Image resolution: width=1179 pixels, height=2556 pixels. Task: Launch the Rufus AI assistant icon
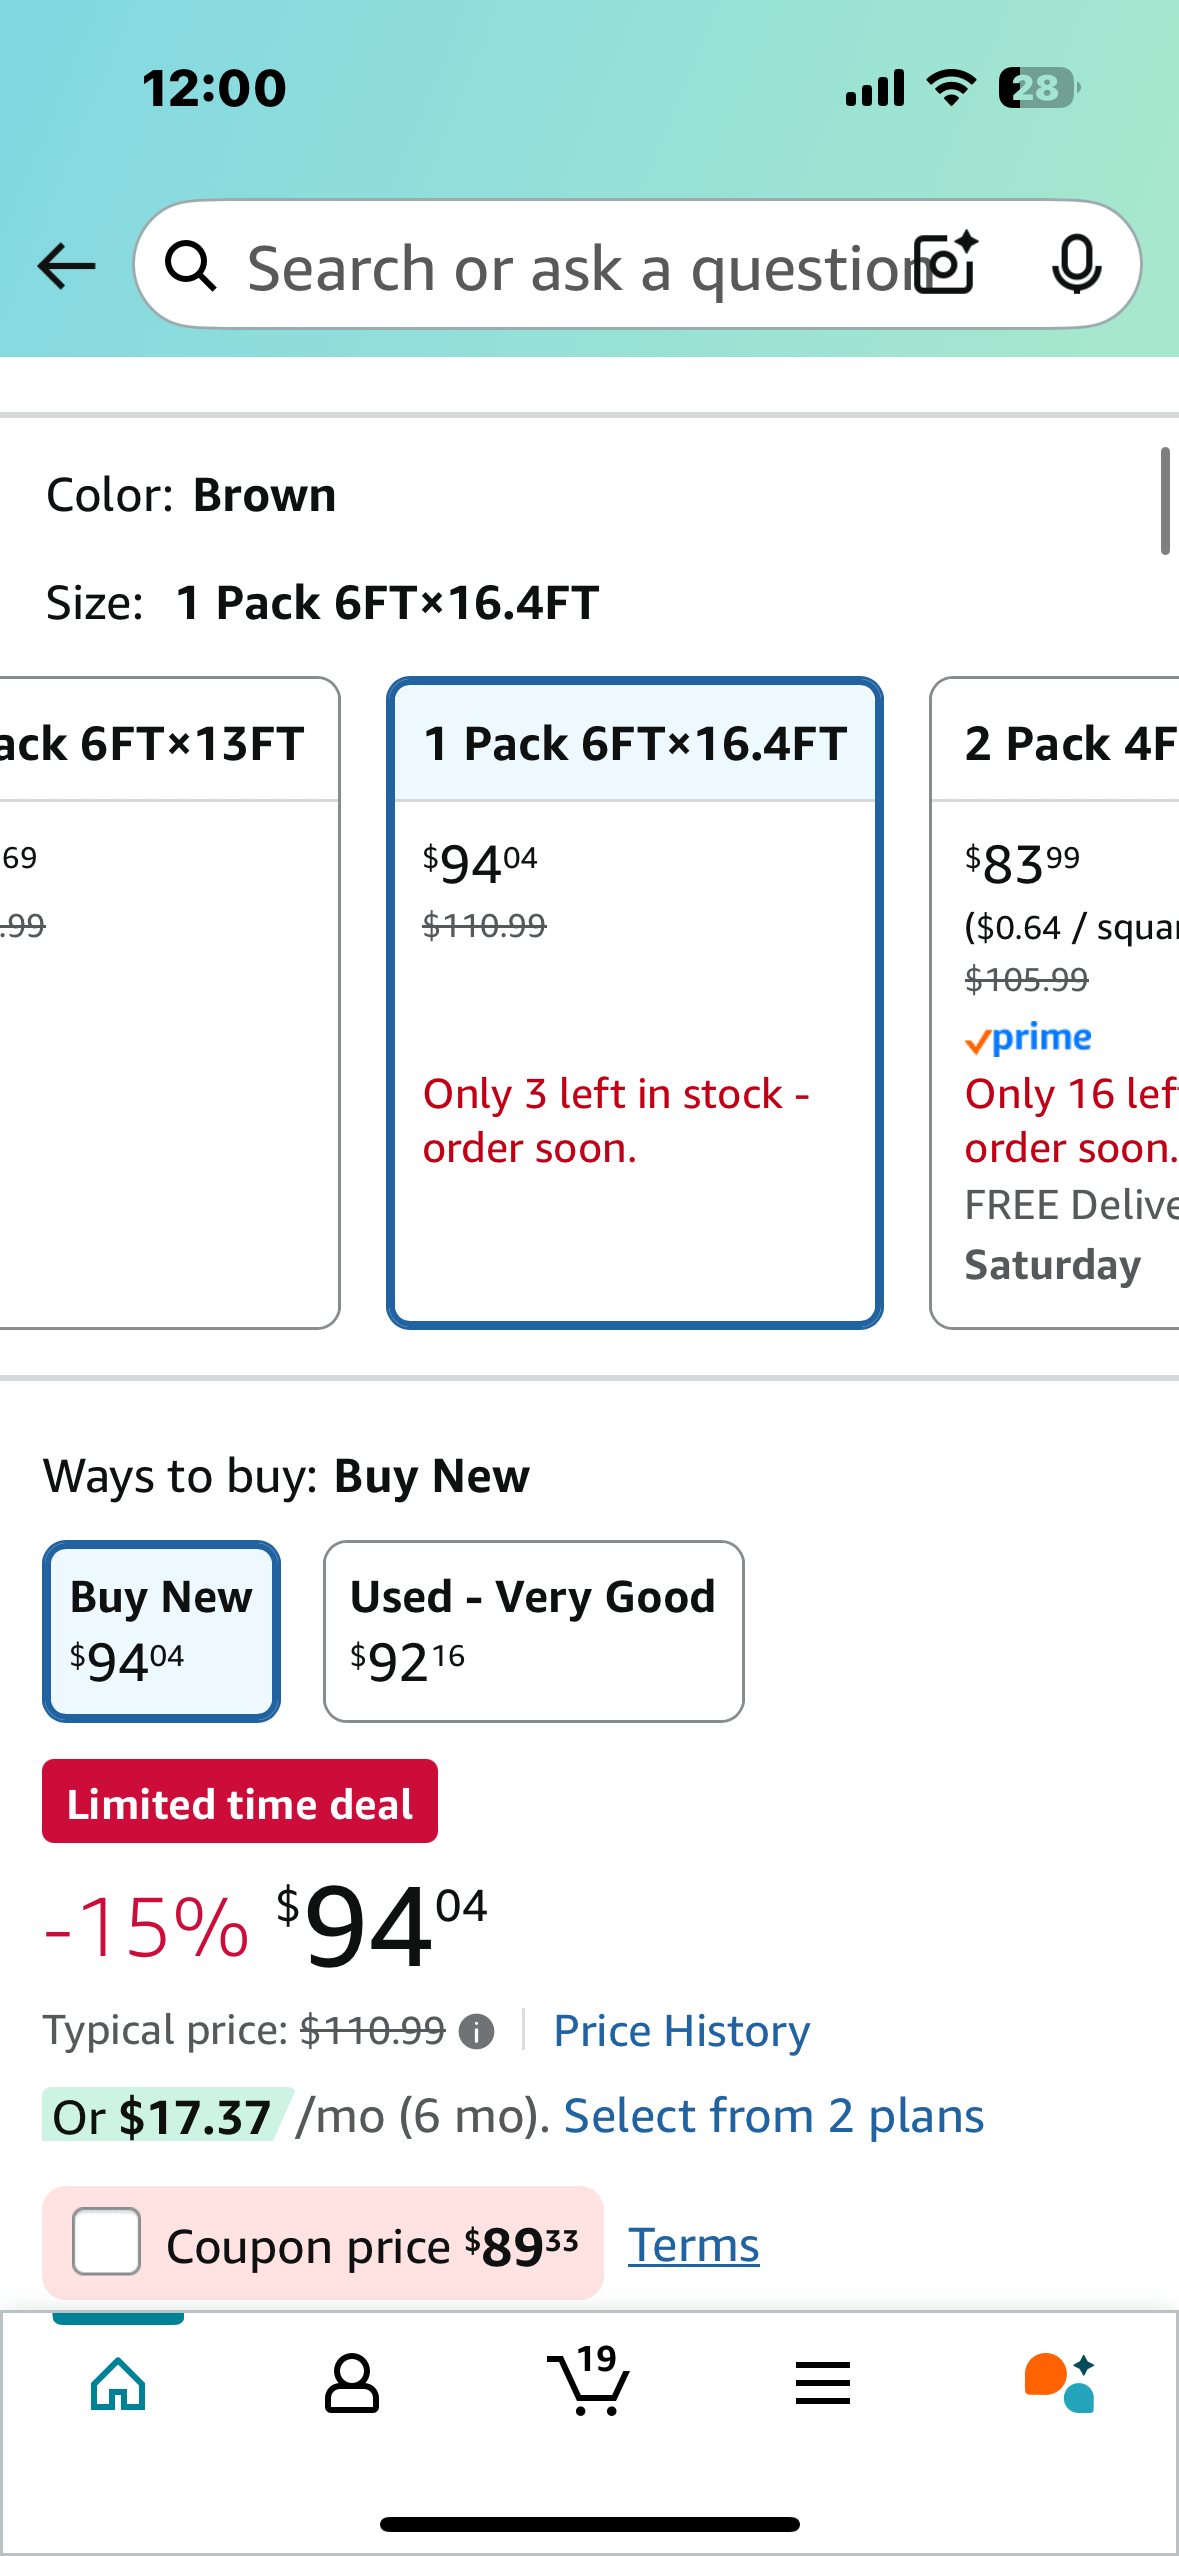click(x=1059, y=2384)
